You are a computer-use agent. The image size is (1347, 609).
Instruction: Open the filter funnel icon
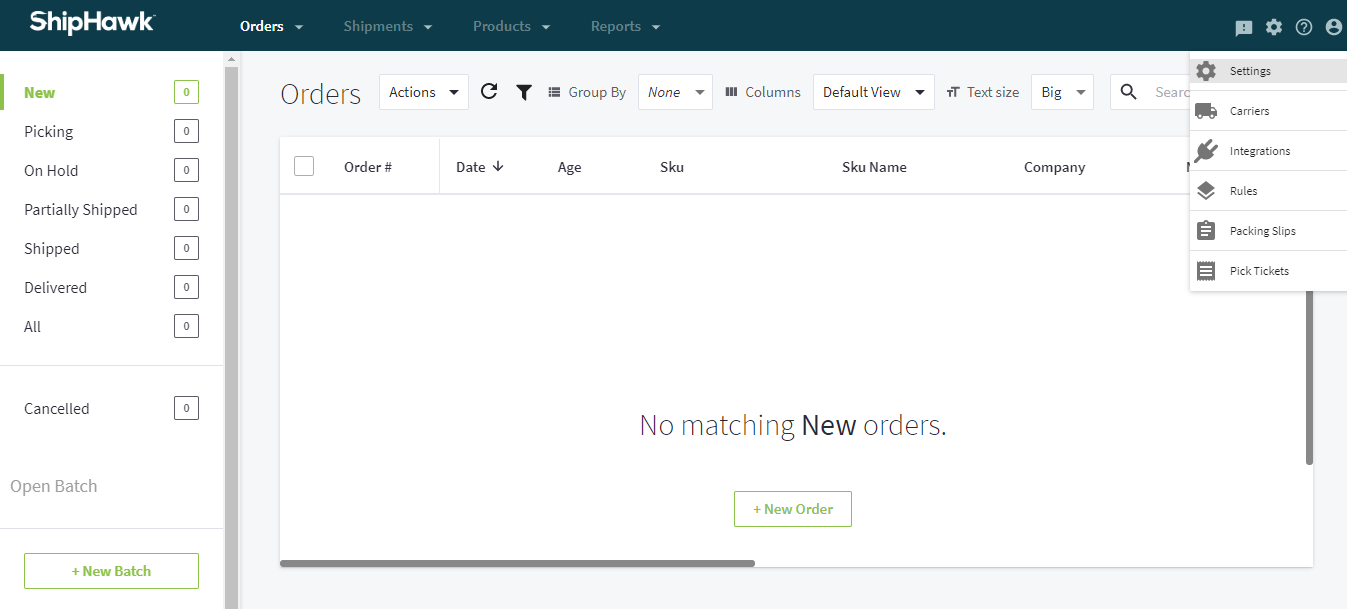tap(524, 91)
